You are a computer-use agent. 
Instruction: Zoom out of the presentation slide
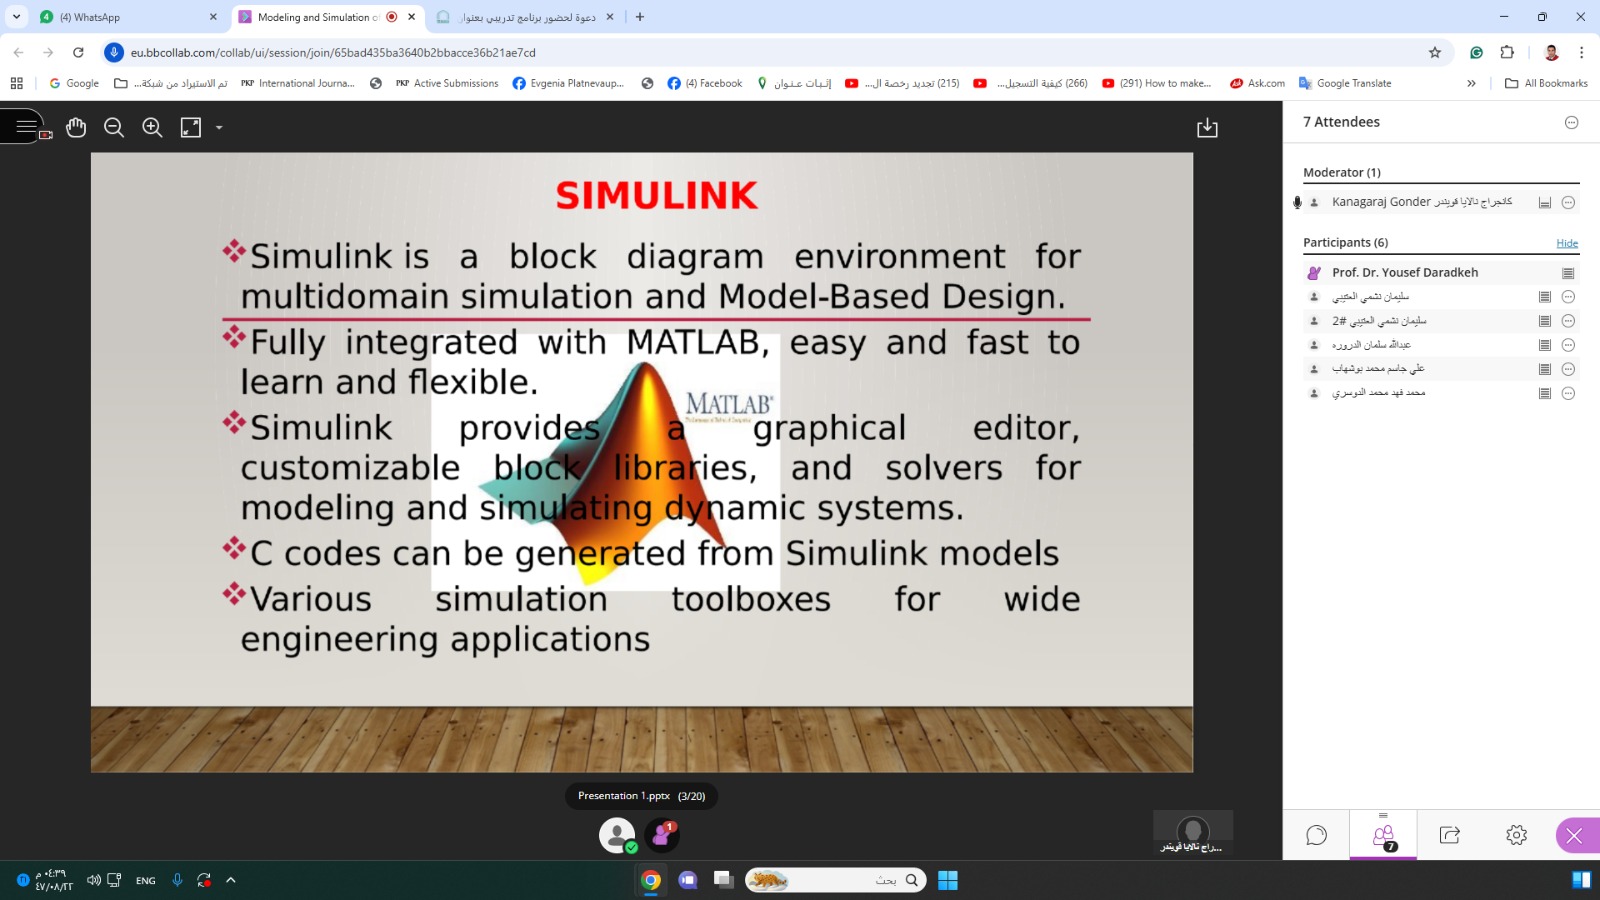(x=114, y=127)
